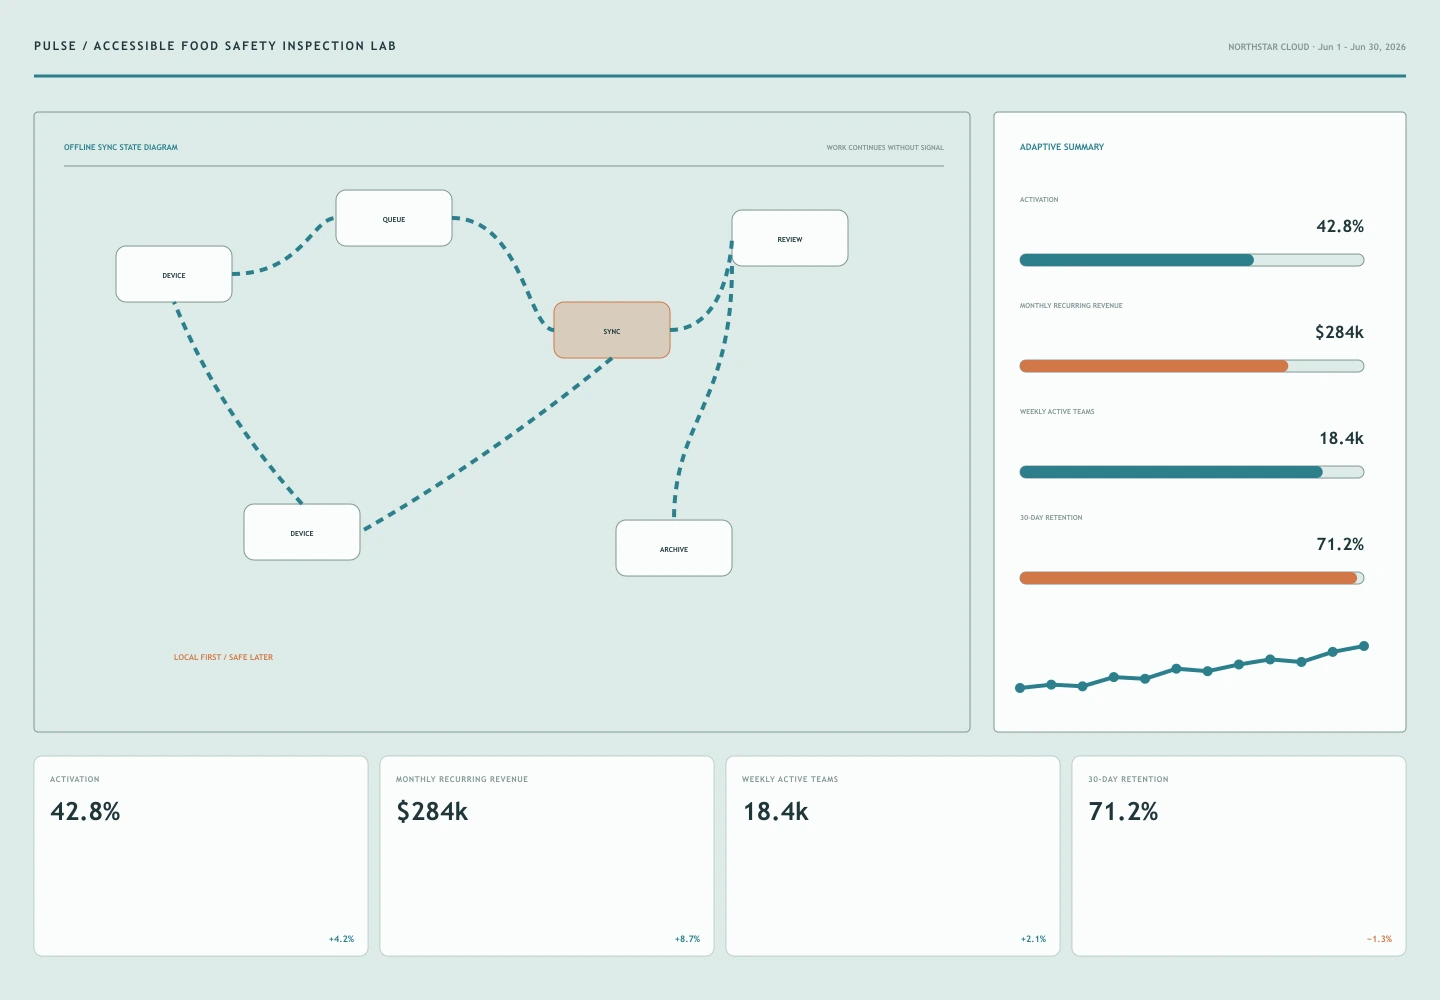Click the "$284k" value in Adaptive Summary
This screenshot has width=1440, height=1000.
click(1339, 332)
